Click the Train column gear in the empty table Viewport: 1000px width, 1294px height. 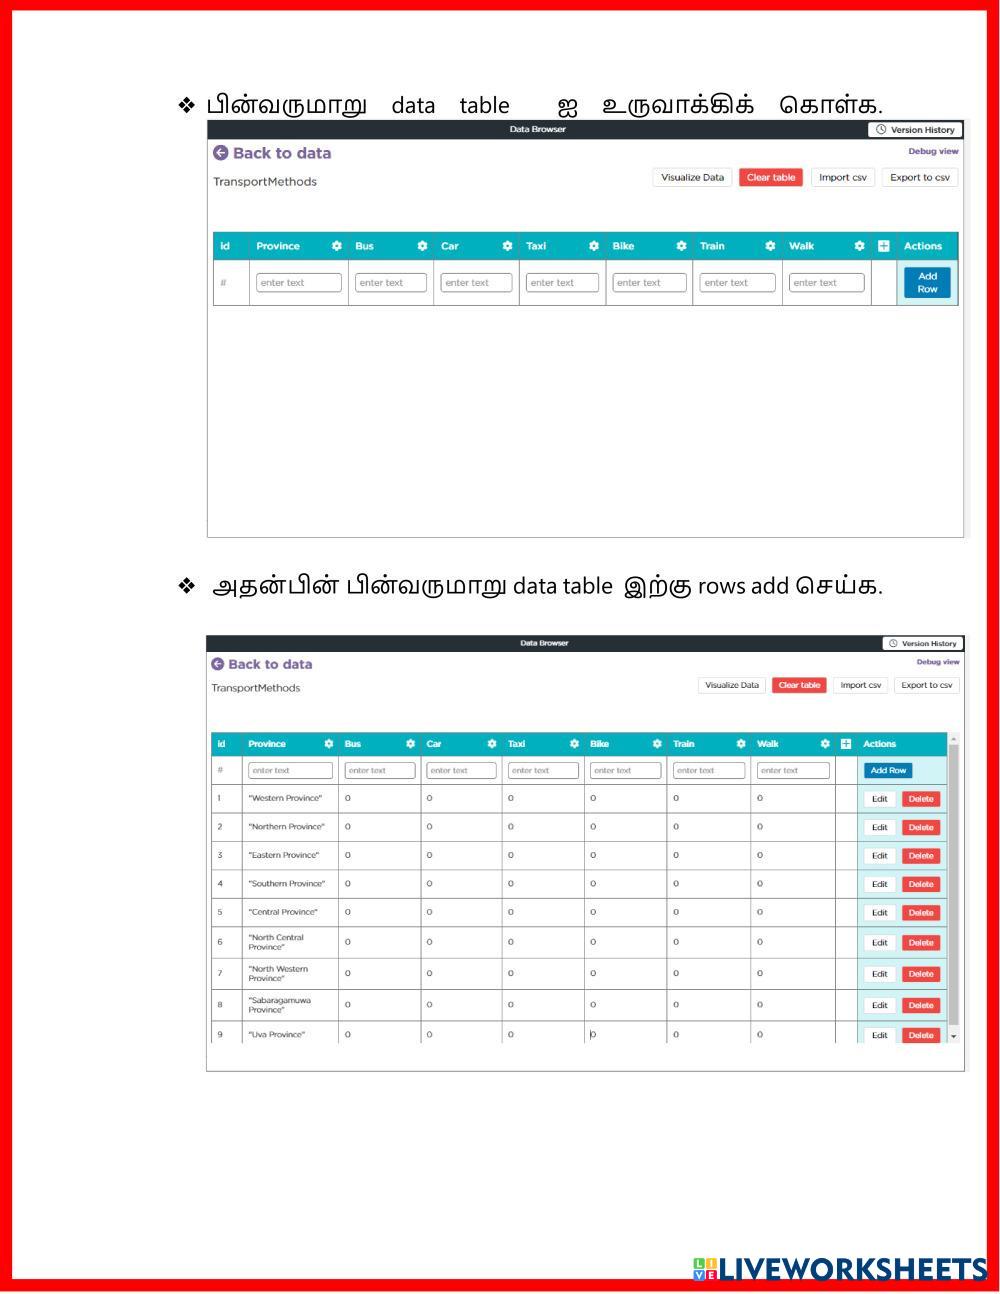click(770, 246)
